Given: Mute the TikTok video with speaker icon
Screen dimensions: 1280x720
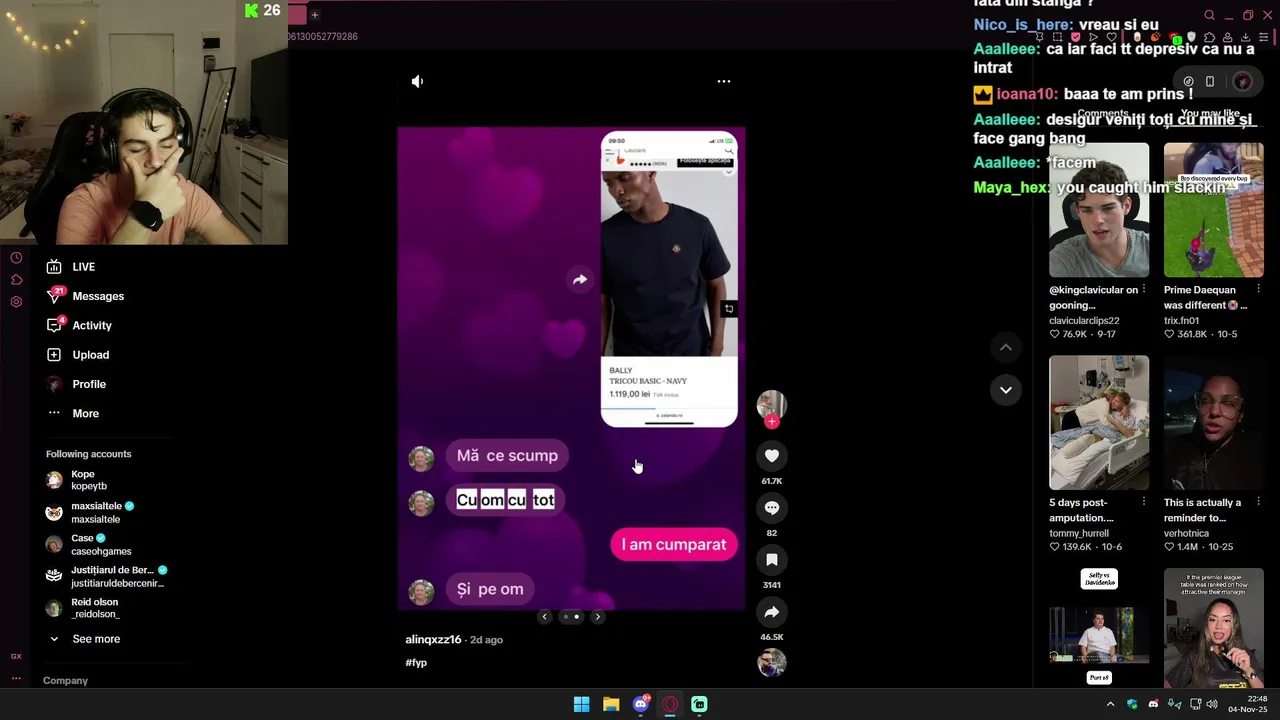Looking at the screenshot, I should 418,82.
